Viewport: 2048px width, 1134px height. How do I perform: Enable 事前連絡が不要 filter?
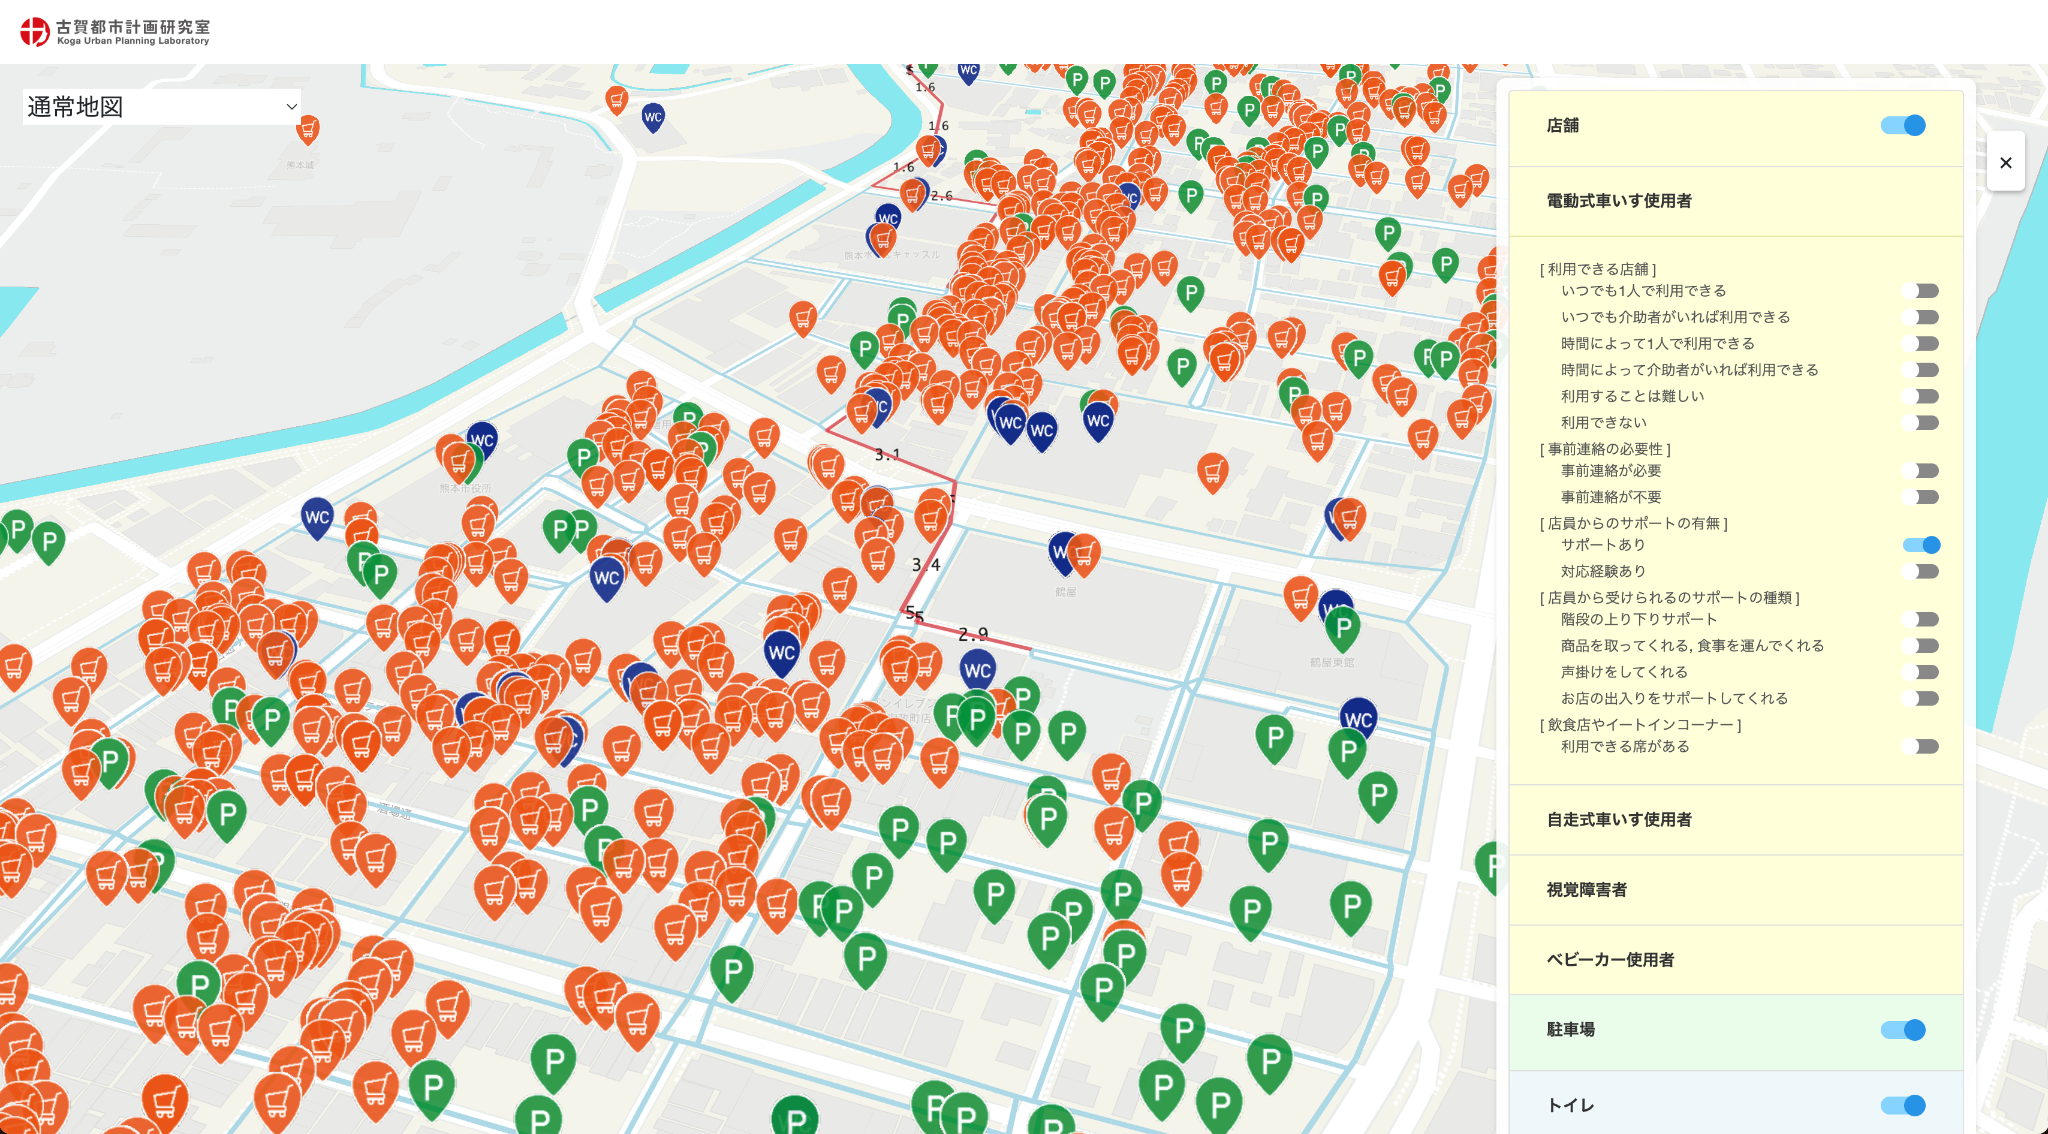click(1921, 497)
